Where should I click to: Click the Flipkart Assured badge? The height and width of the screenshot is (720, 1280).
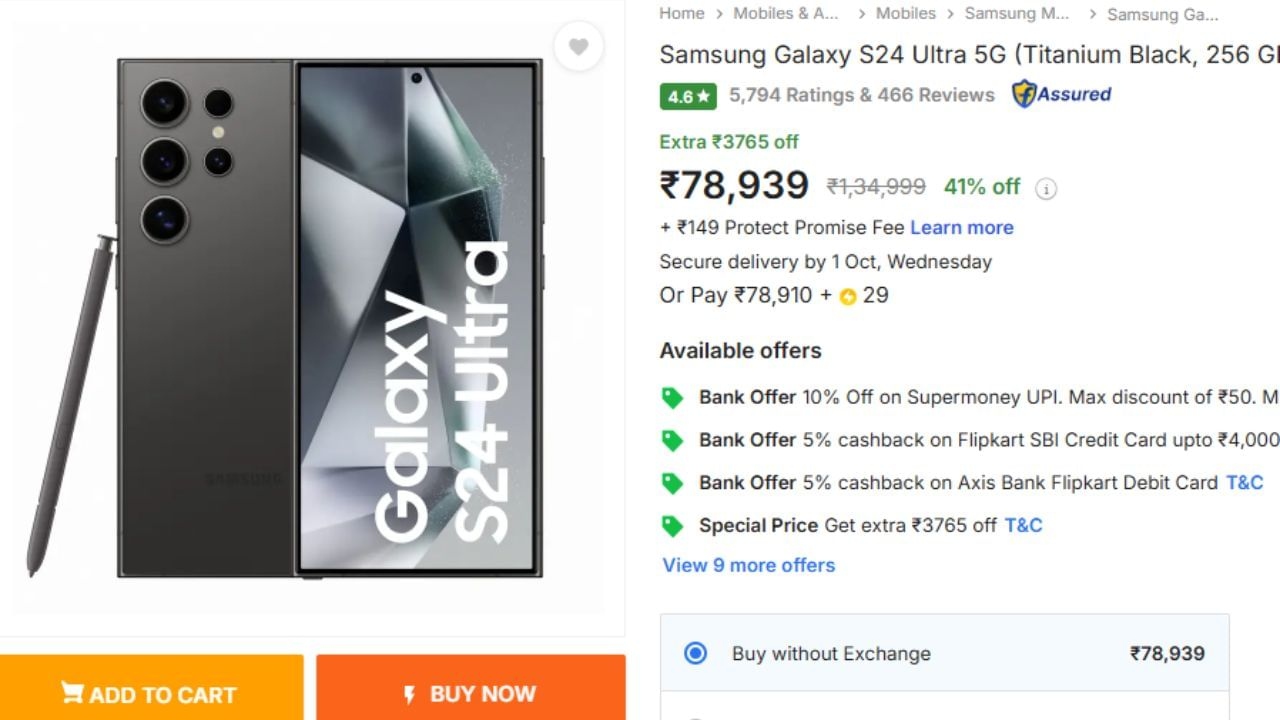click(x=1062, y=95)
